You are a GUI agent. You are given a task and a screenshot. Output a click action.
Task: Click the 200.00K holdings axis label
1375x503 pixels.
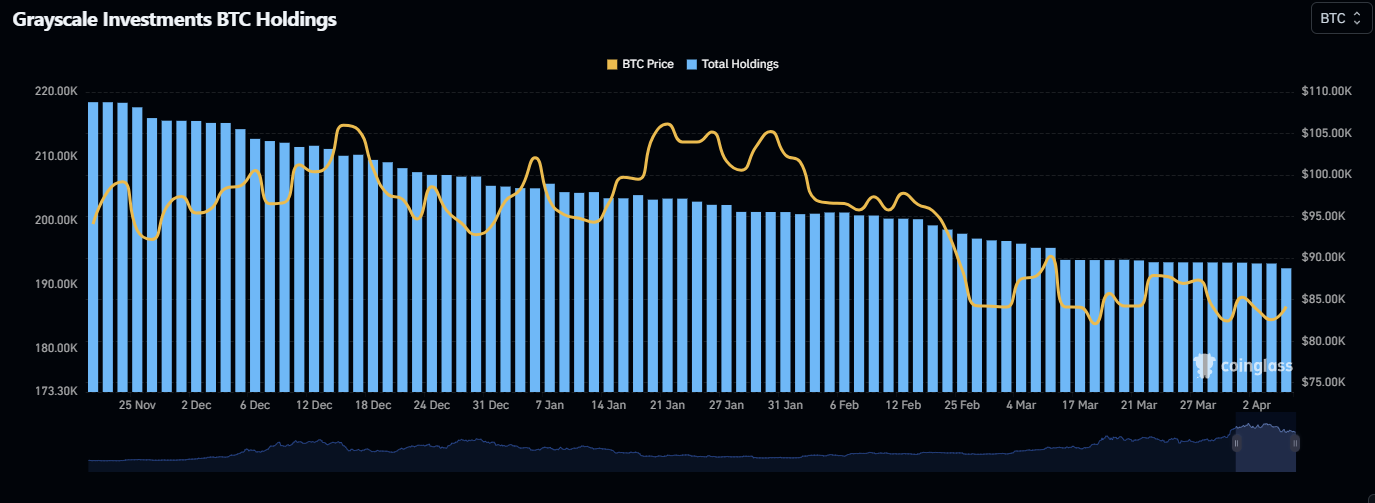coord(55,220)
